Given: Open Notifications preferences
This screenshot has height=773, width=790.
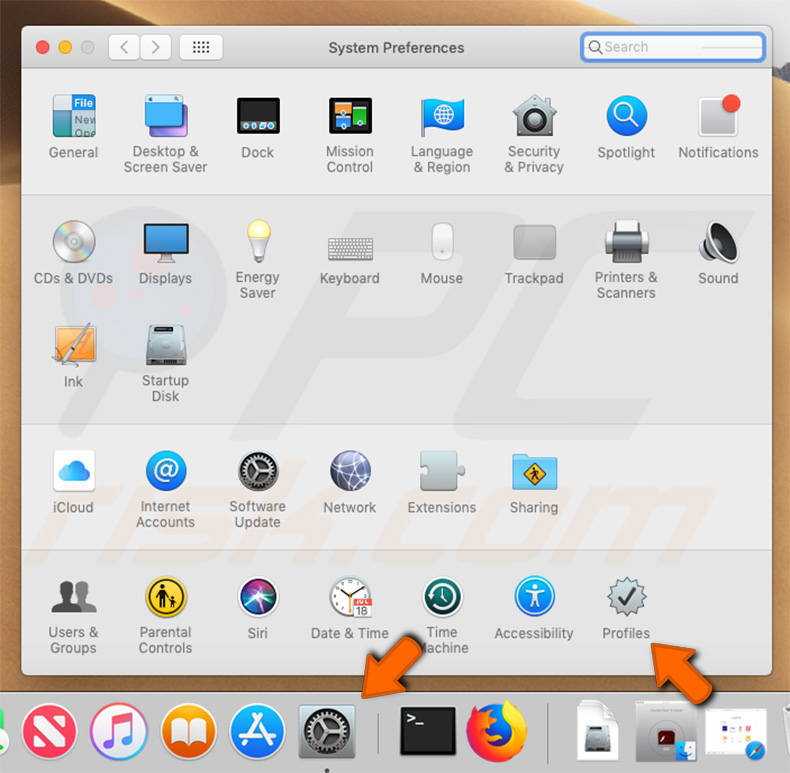Looking at the screenshot, I should [718, 116].
